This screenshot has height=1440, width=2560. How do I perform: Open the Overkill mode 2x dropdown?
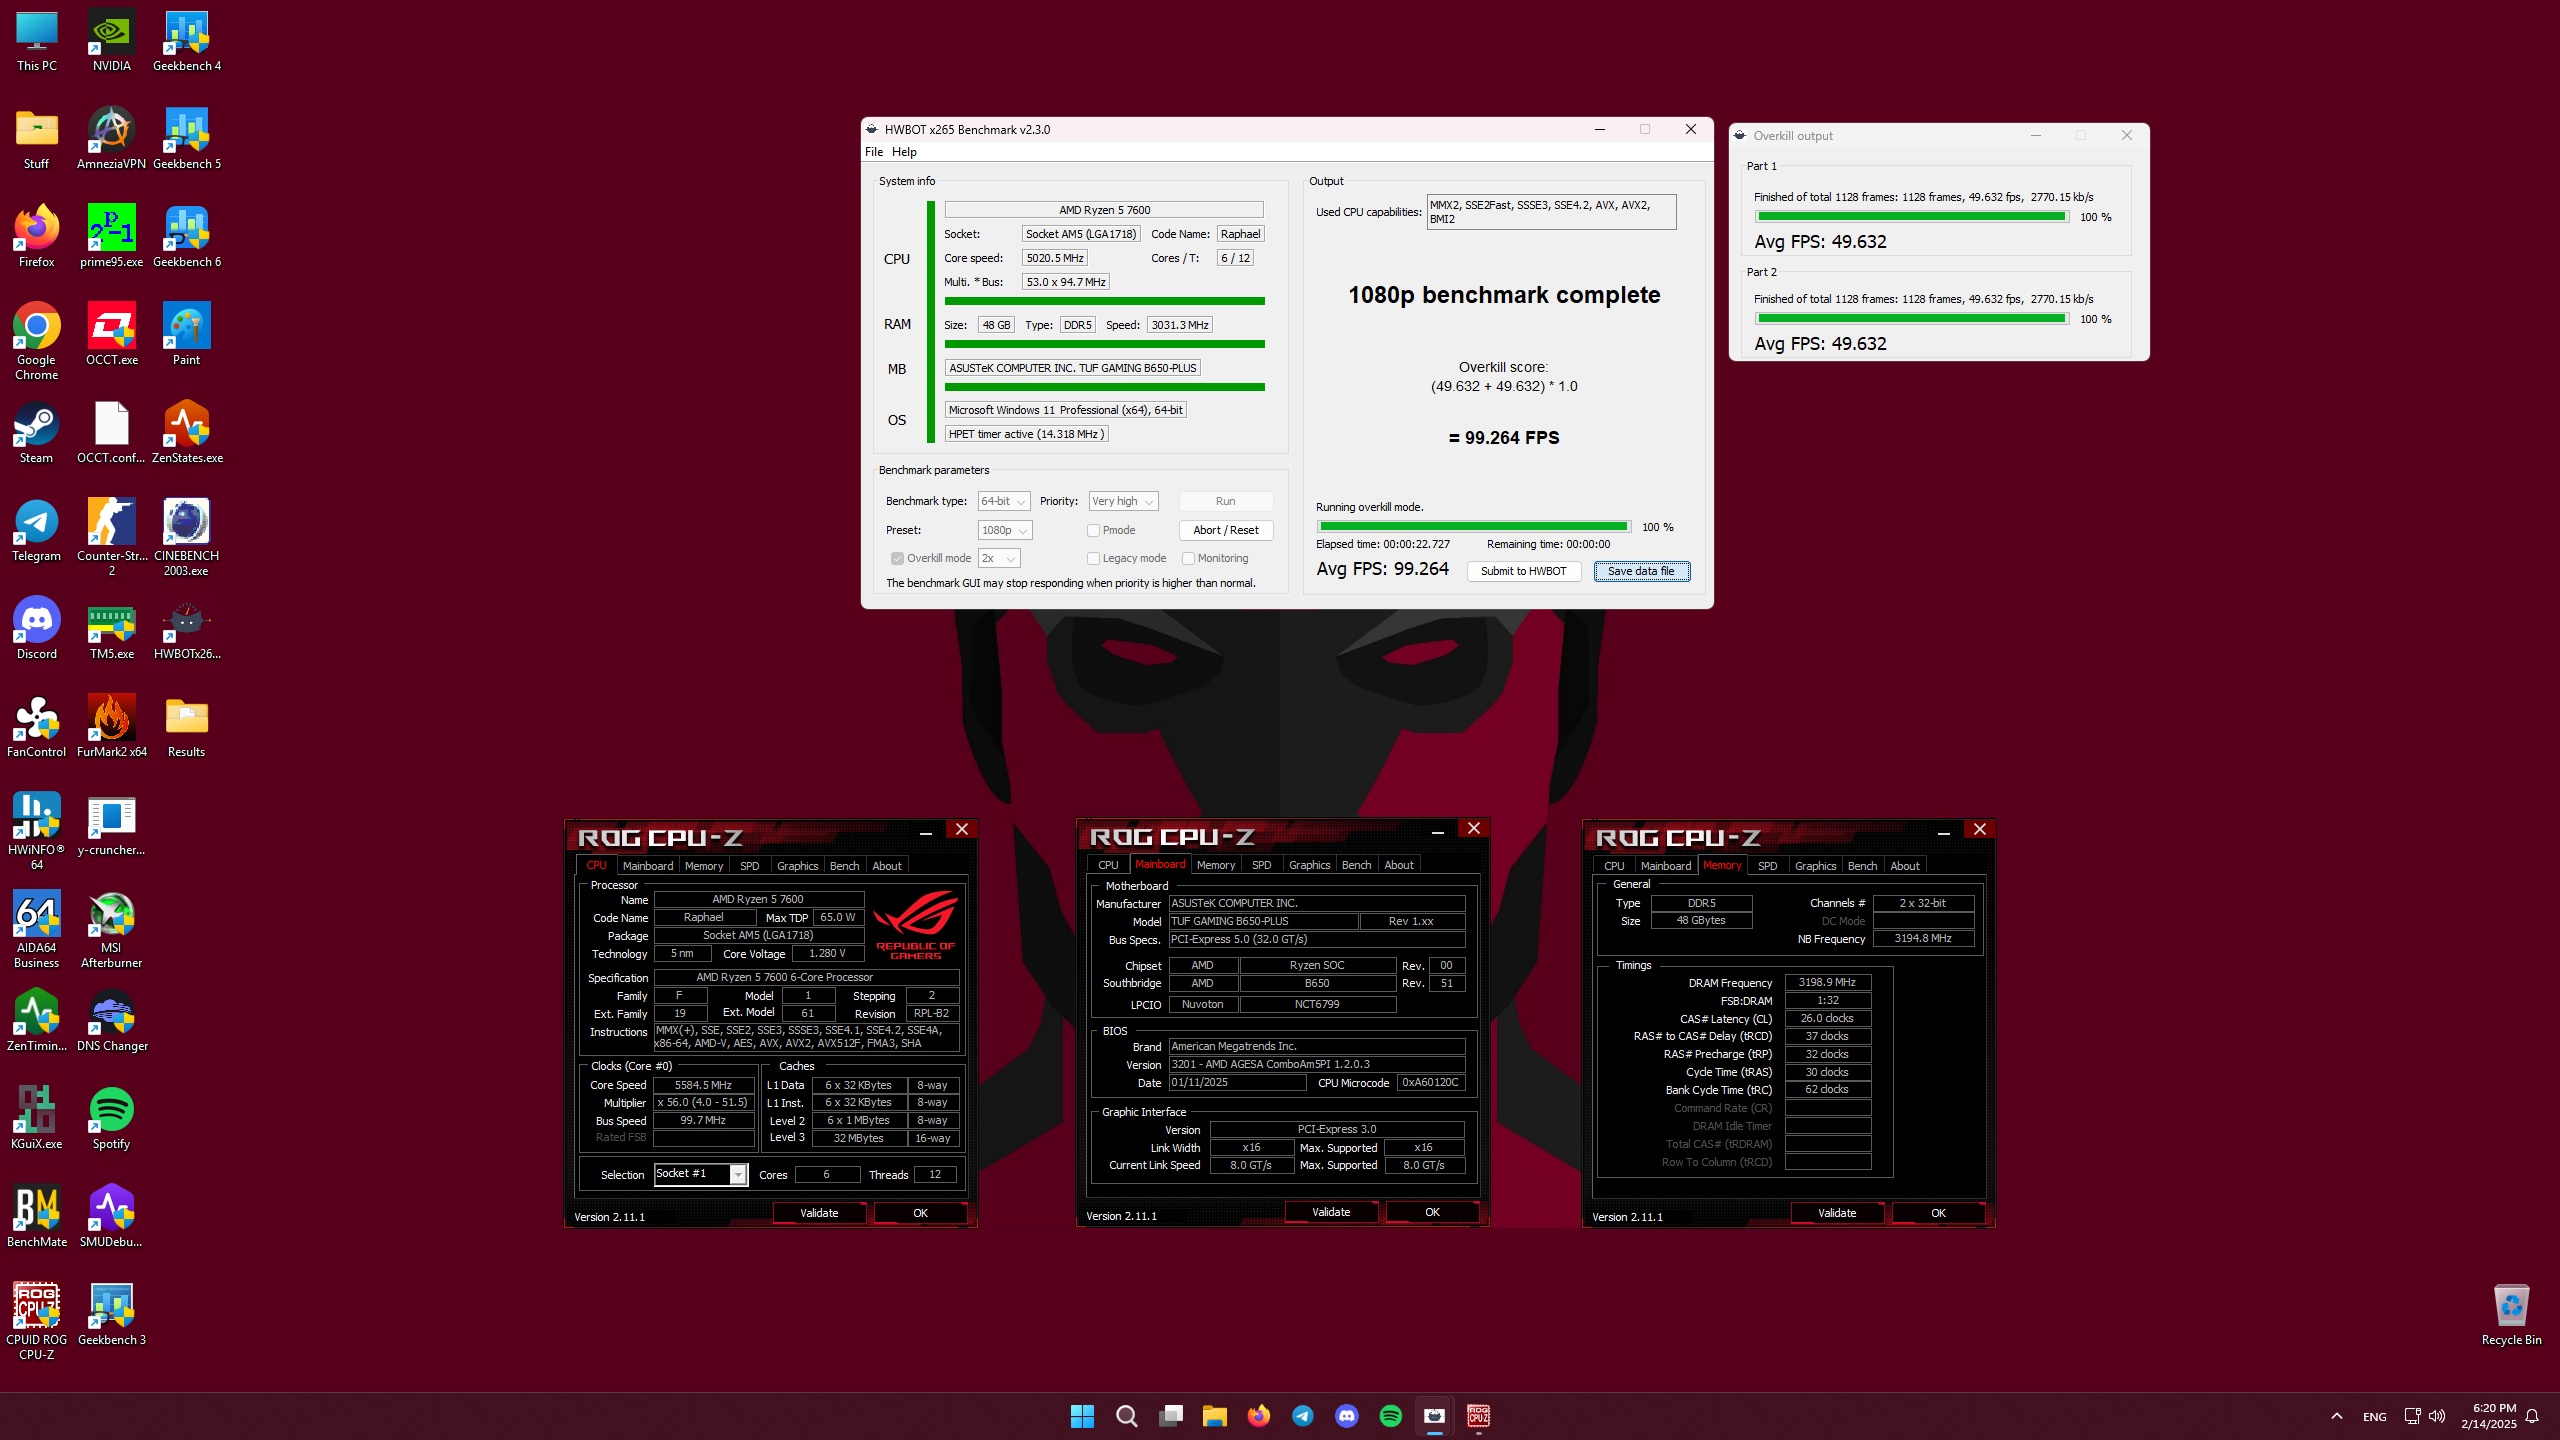(999, 558)
